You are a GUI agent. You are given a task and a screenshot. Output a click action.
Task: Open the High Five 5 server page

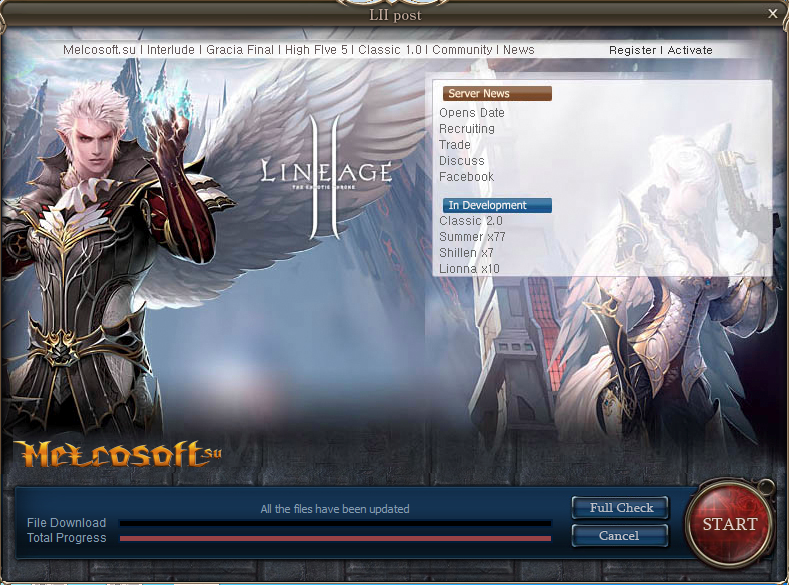(316, 50)
